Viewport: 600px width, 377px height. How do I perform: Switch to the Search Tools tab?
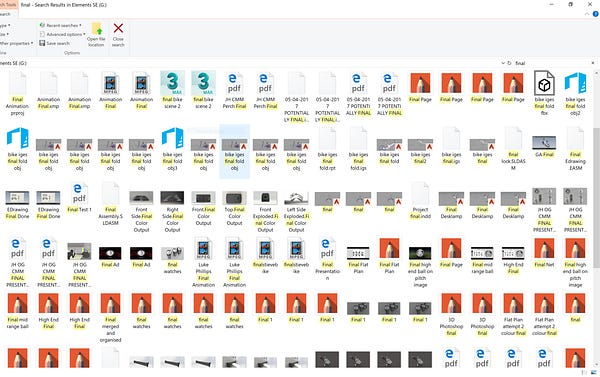(8, 5)
